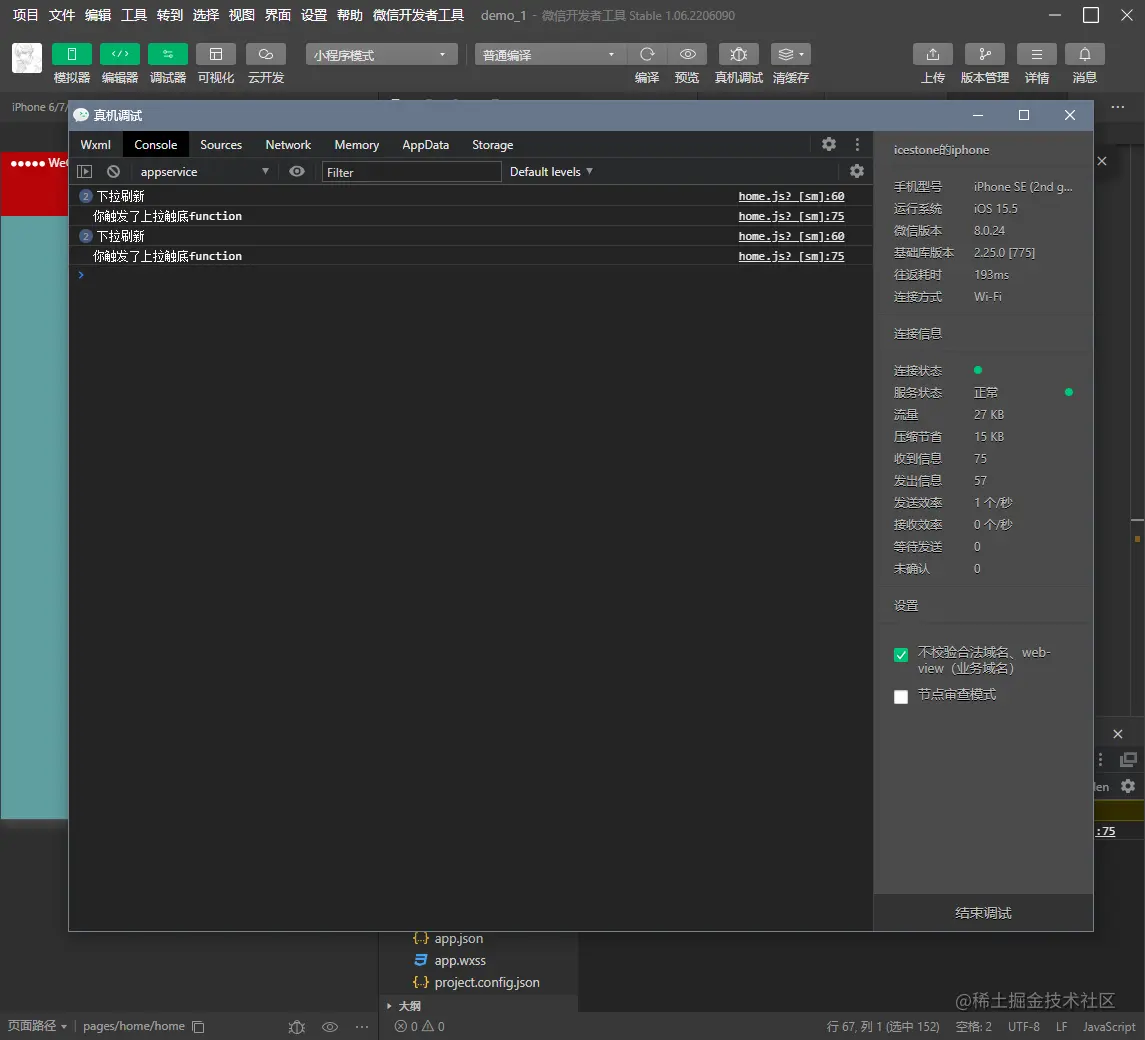Toggle the console sidebar panel icon
The image size is (1145, 1040).
(85, 172)
